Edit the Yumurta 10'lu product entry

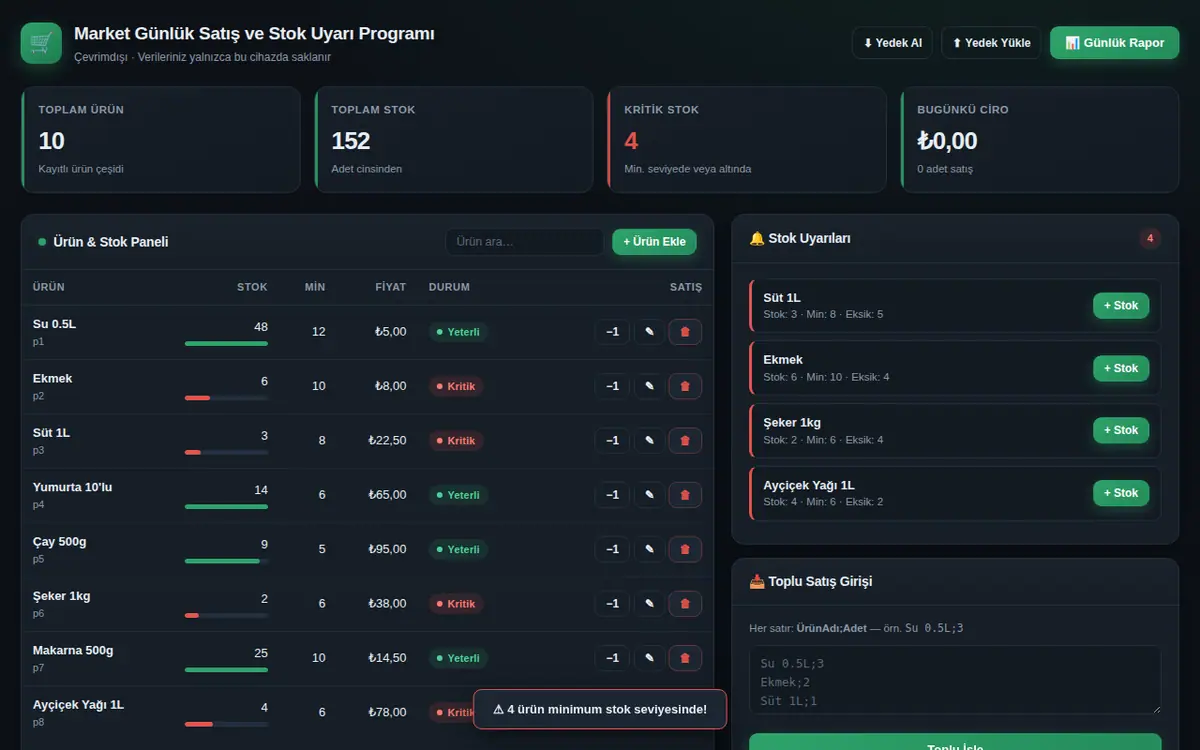649,495
